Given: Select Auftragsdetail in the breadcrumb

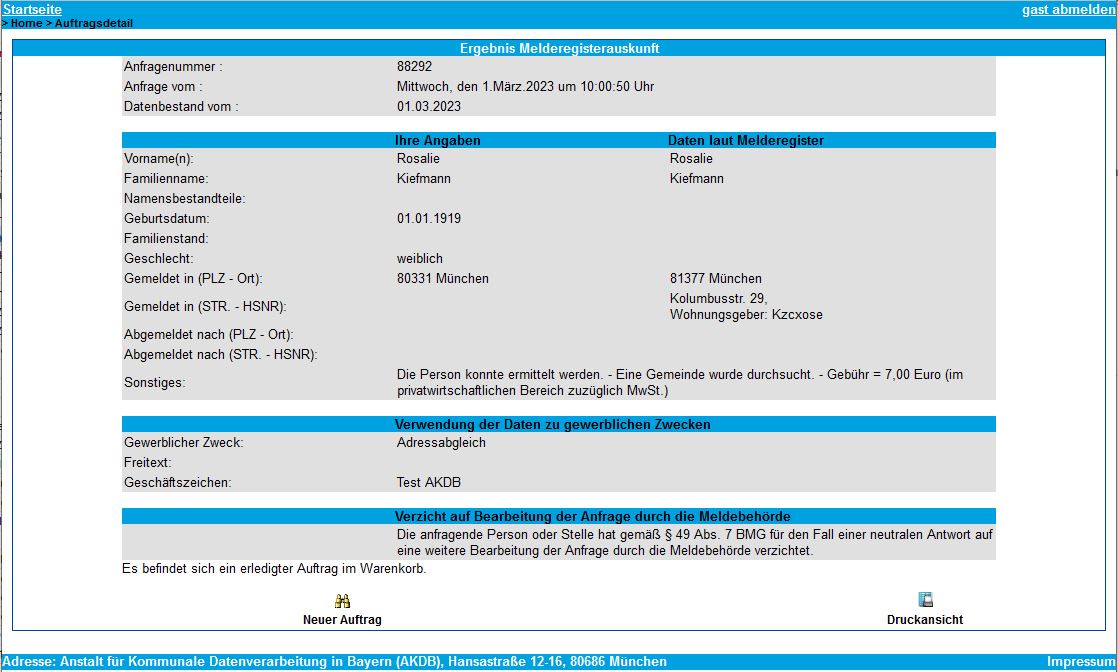Looking at the screenshot, I should pos(93,23).
